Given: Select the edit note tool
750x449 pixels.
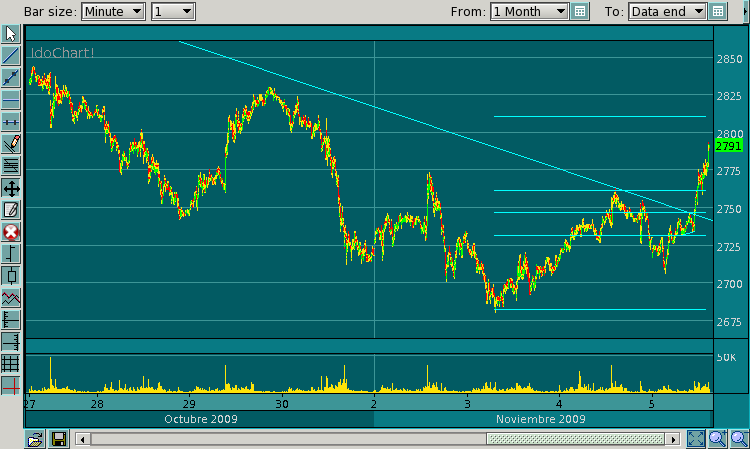Looking at the screenshot, I should pos(11,210).
